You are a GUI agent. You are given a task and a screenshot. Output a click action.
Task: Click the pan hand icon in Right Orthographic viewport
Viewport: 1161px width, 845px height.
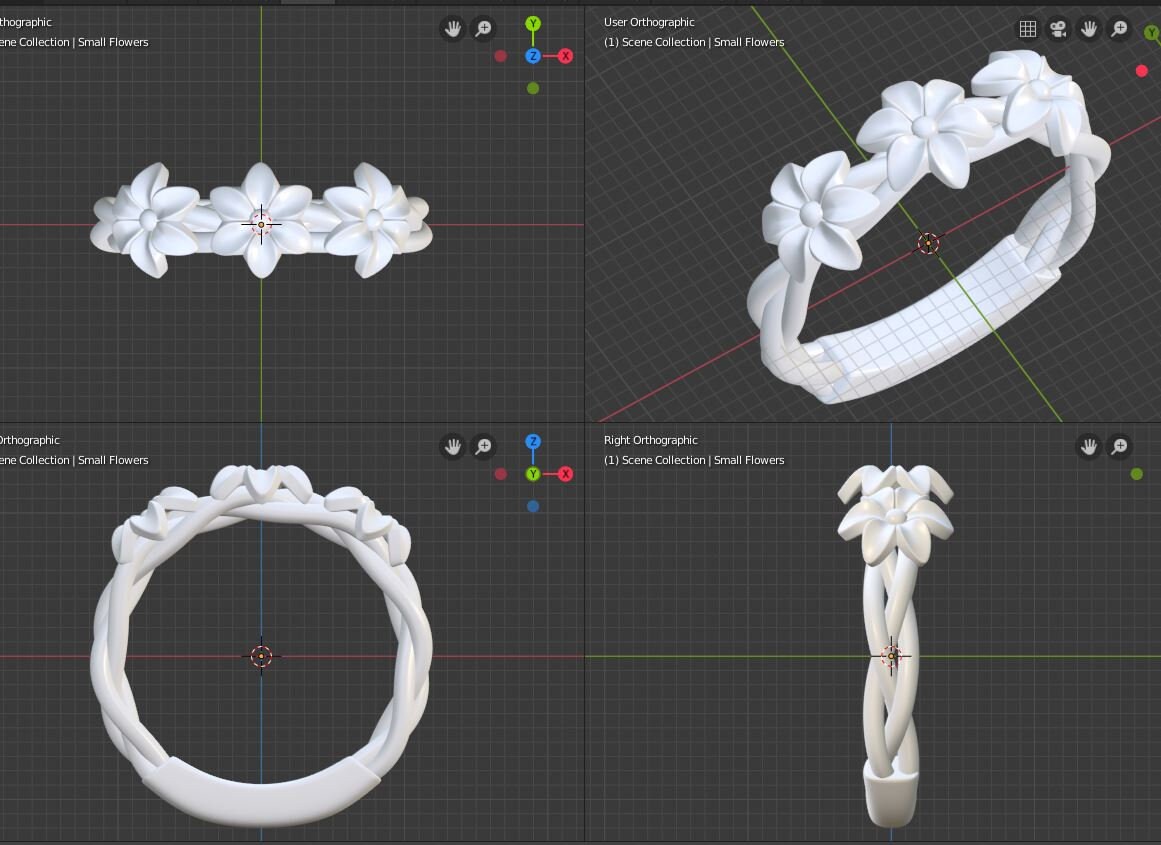(1088, 447)
